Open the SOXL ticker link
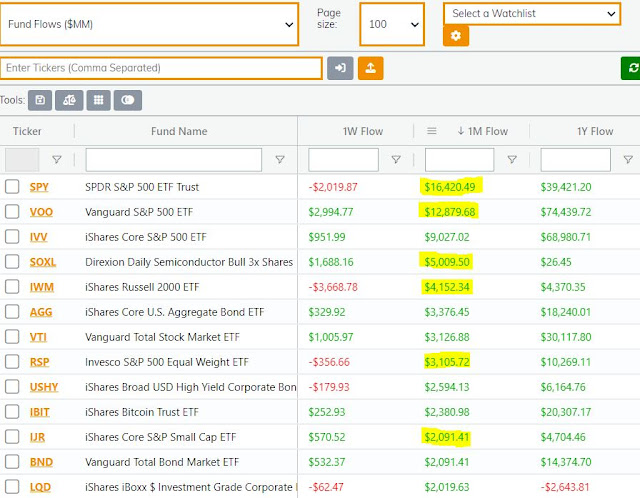Image resolution: width=640 pixels, height=498 pixels. tap(43, 262)
